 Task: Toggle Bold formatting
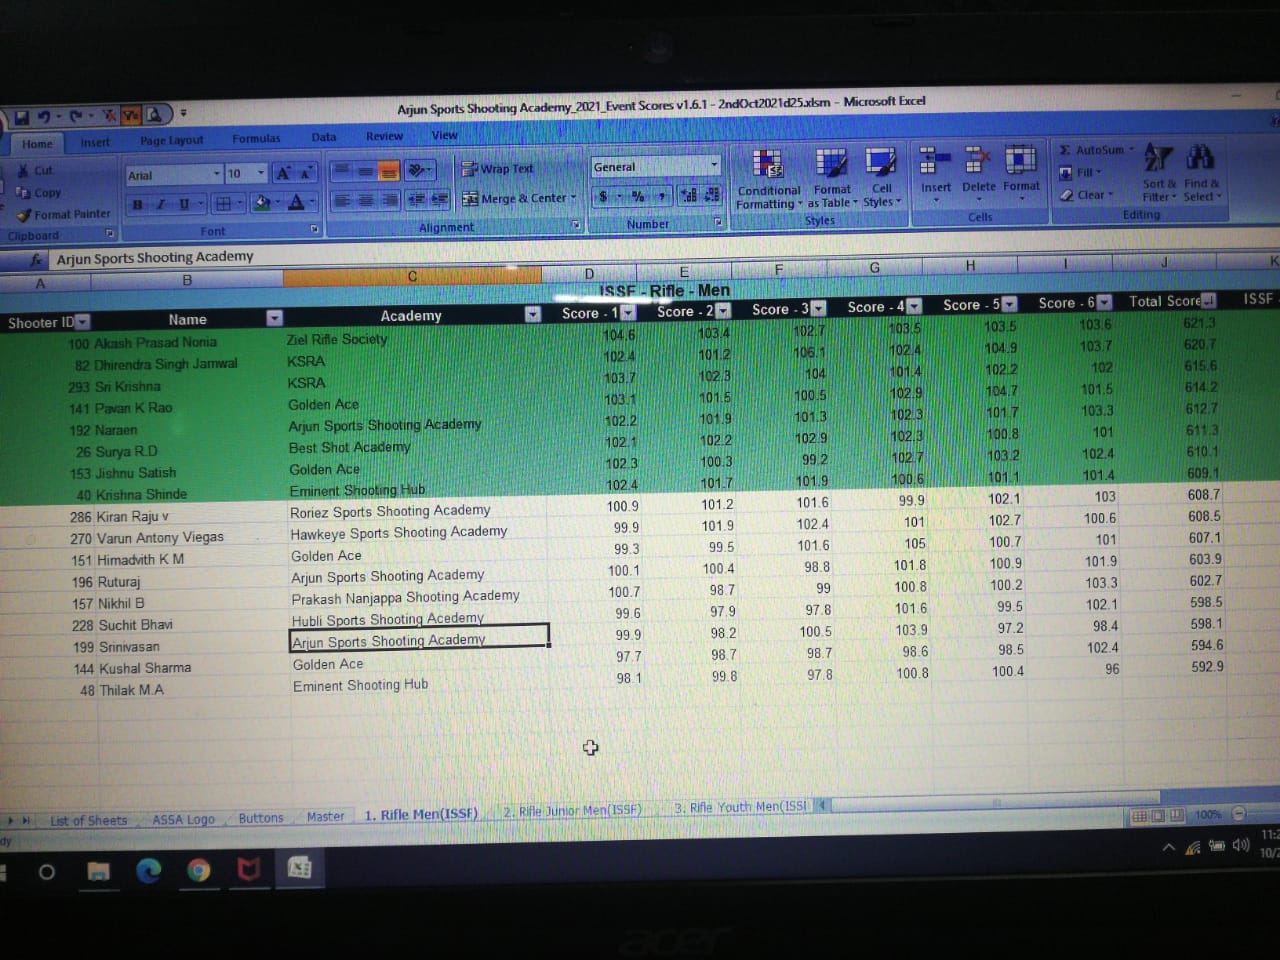click(x=138, y=204)
